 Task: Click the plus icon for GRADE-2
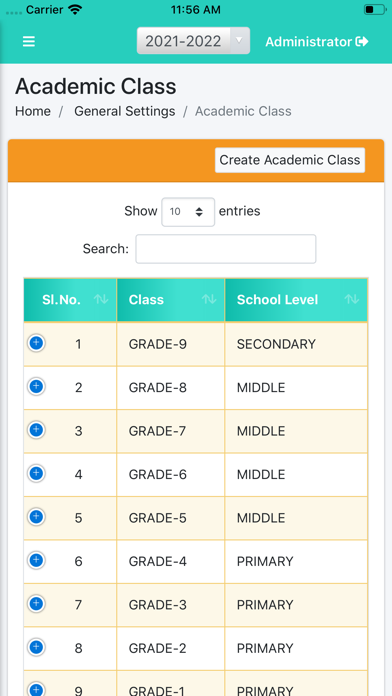pos(36,648)
